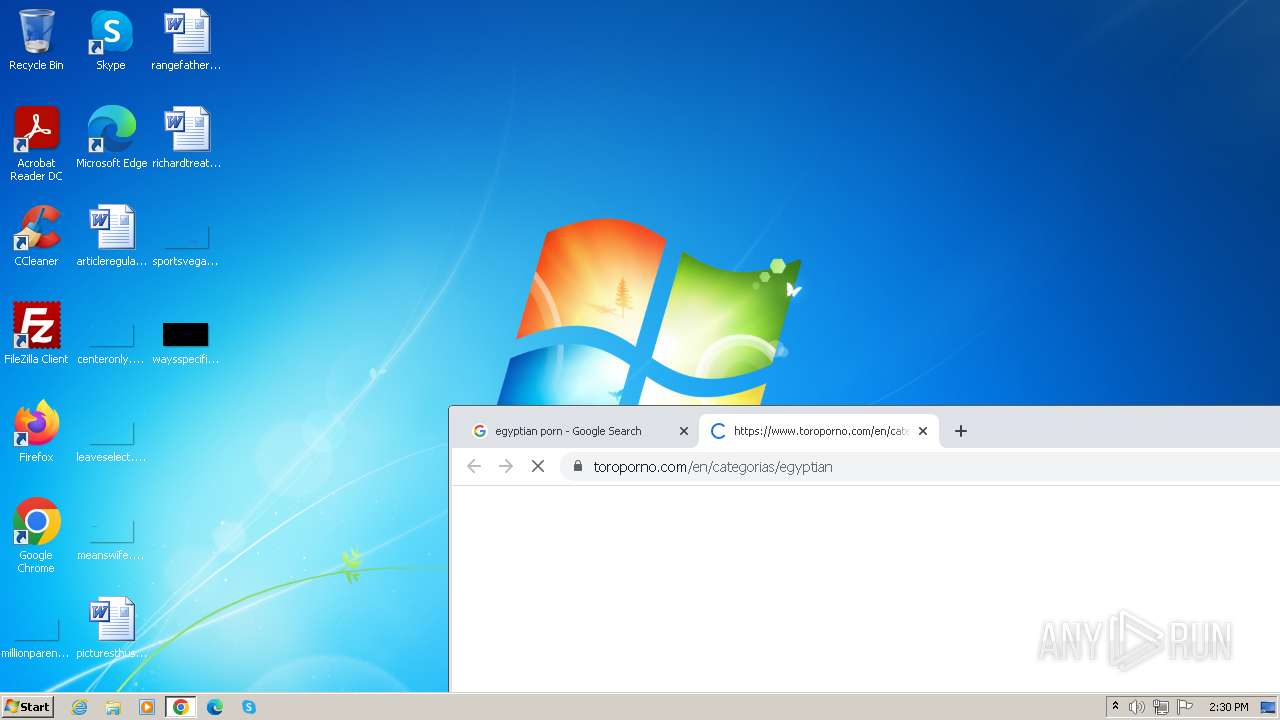Go back to the previous page
1280x720 pixels.
pos(474,466)
